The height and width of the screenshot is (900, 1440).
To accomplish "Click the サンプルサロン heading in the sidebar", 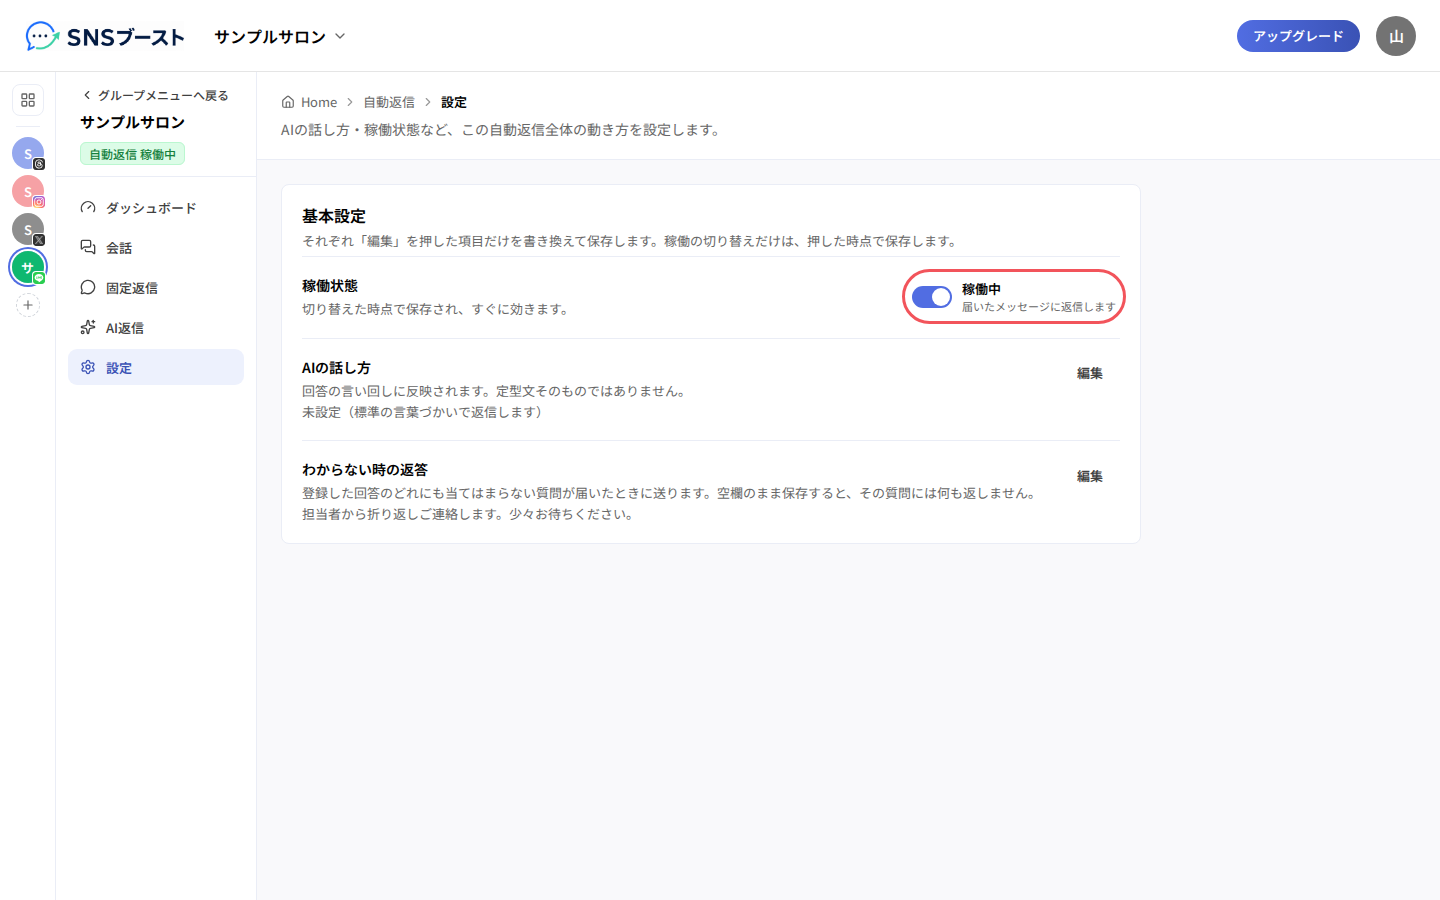I will [x=132, y=122].
